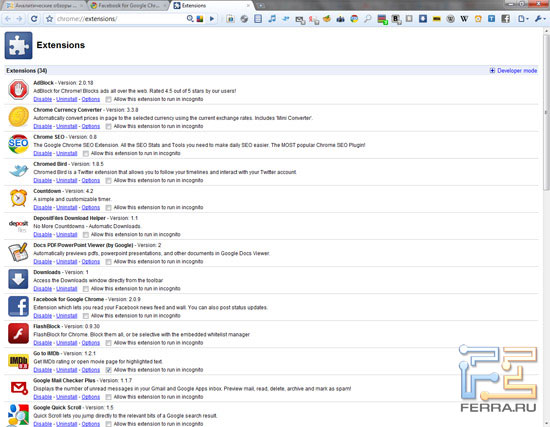Expand Developer mode section
Screen dimensions: 550x427
coord(513,71)
